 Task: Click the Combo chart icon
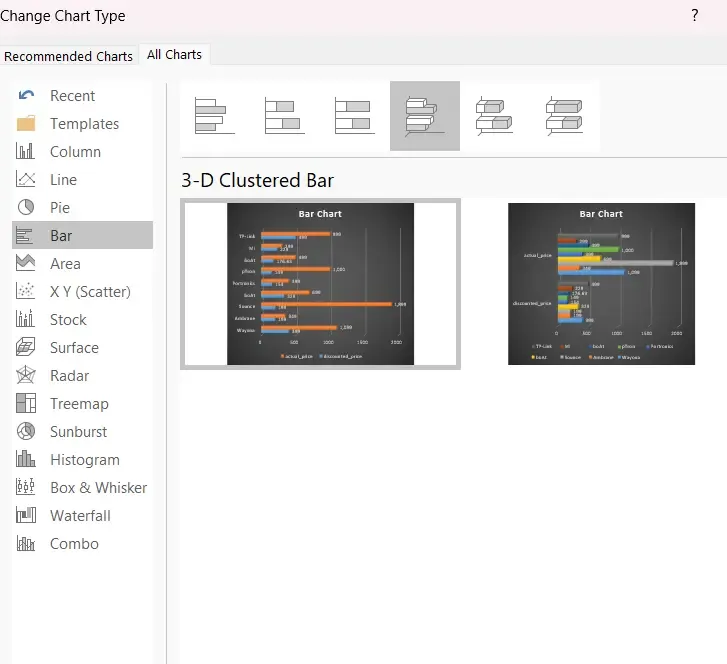click(x=26, y=543)
